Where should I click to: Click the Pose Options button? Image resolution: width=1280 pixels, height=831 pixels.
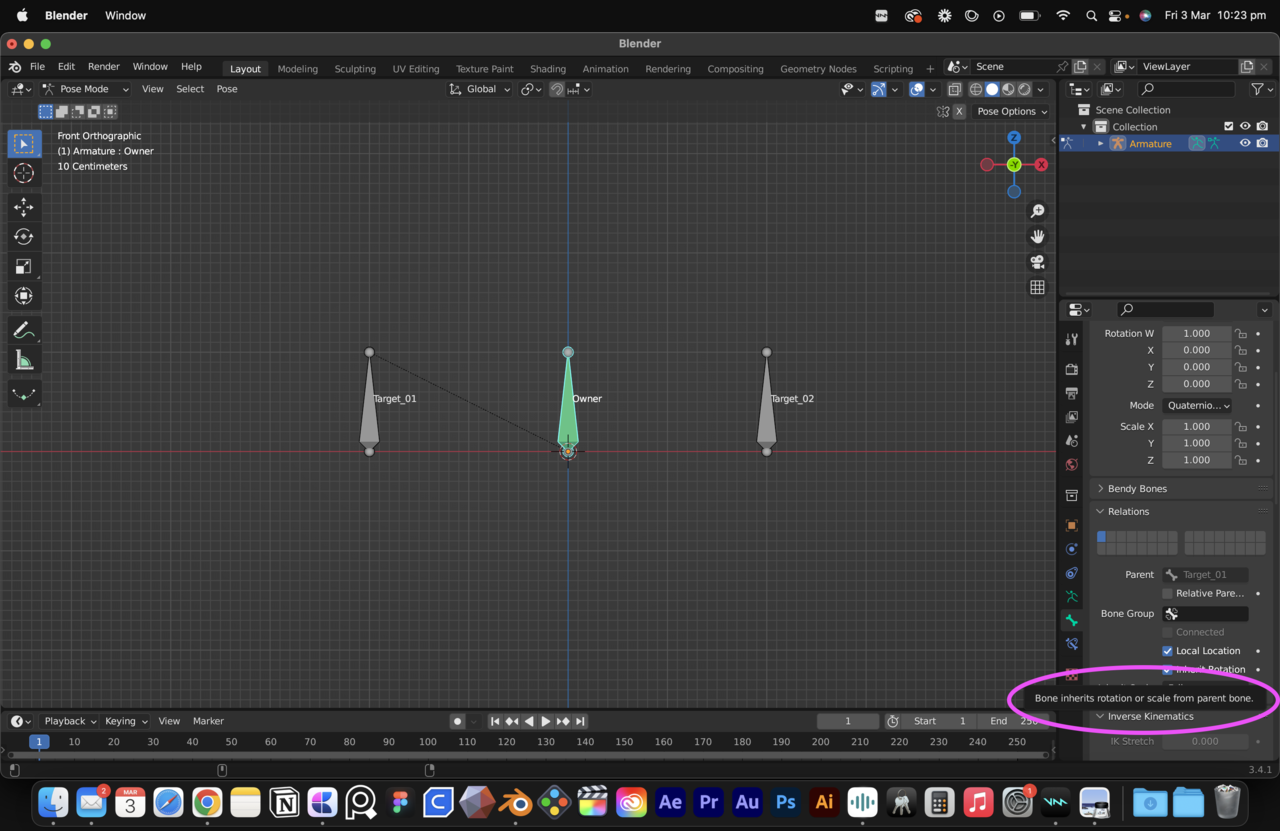[x=1012, y=112]
